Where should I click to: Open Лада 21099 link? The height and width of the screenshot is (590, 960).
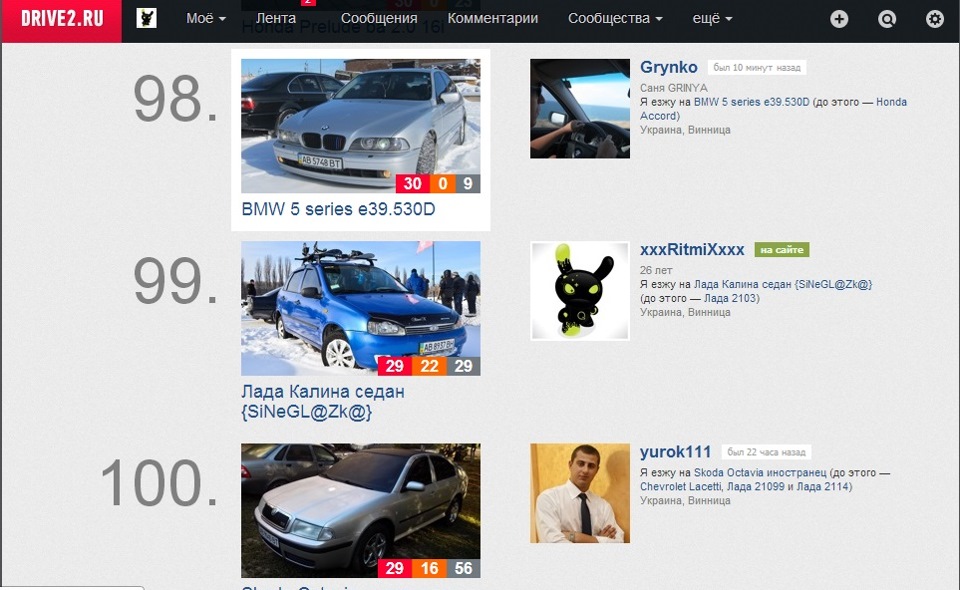(x=755, y=487)
